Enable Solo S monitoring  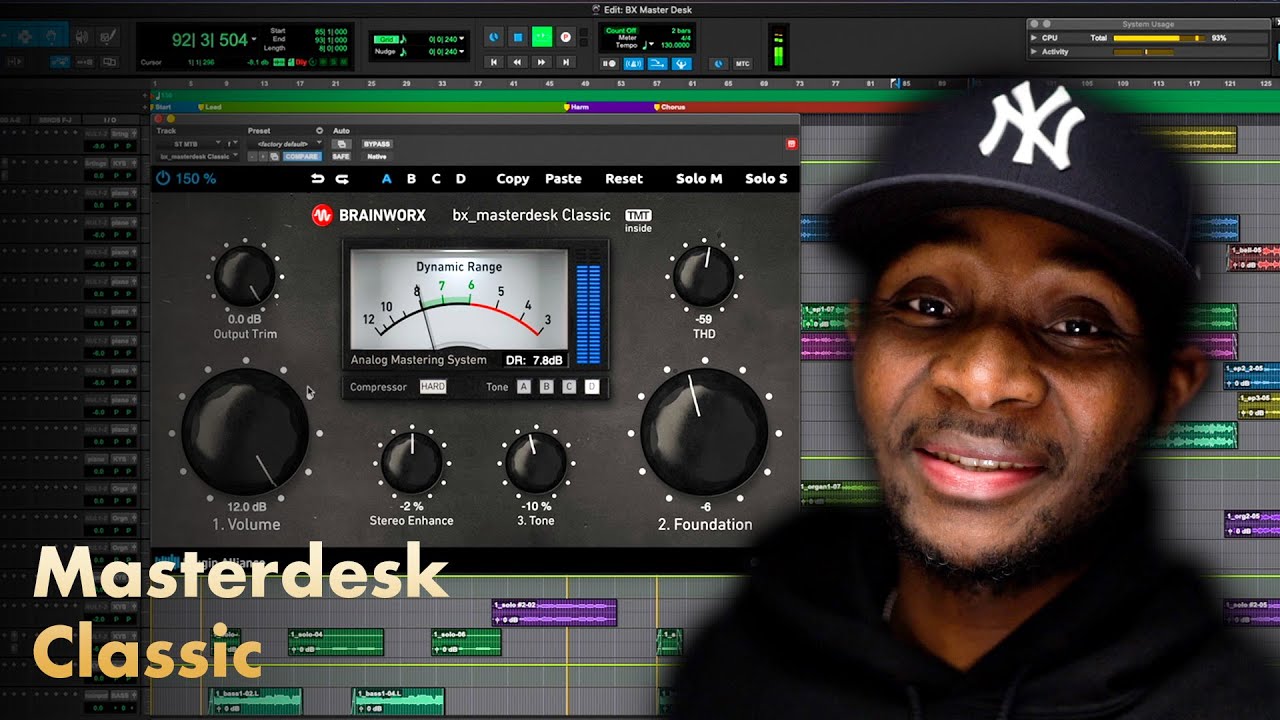click(766, 179)
